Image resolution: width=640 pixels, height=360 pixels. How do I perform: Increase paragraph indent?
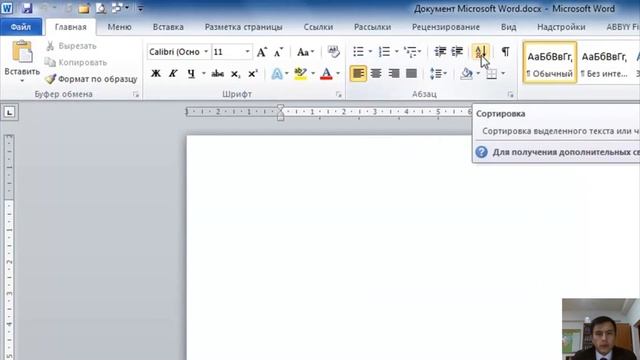pos(457,51)
